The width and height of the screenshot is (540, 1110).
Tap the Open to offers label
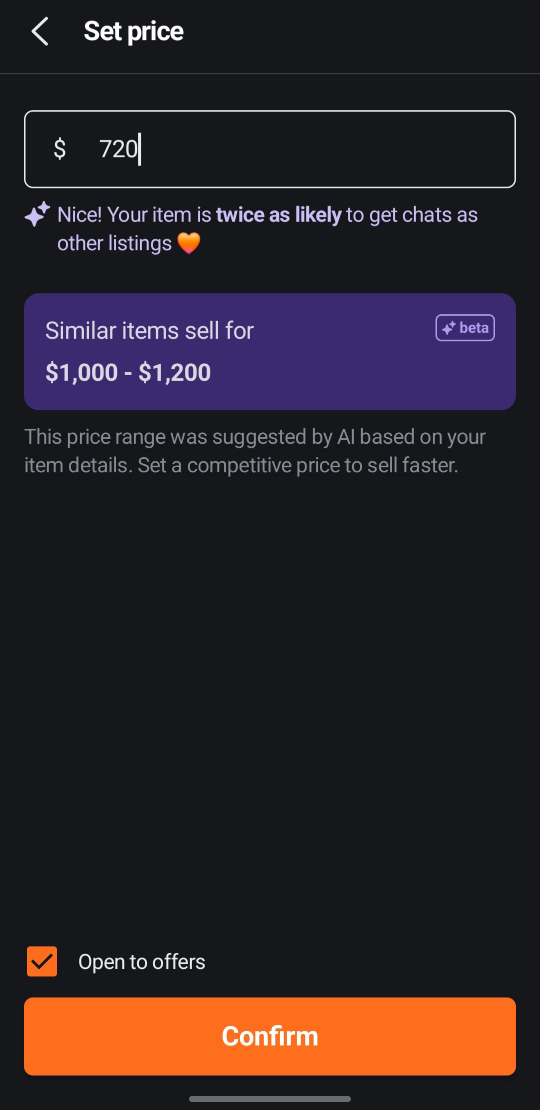(142, 962)
